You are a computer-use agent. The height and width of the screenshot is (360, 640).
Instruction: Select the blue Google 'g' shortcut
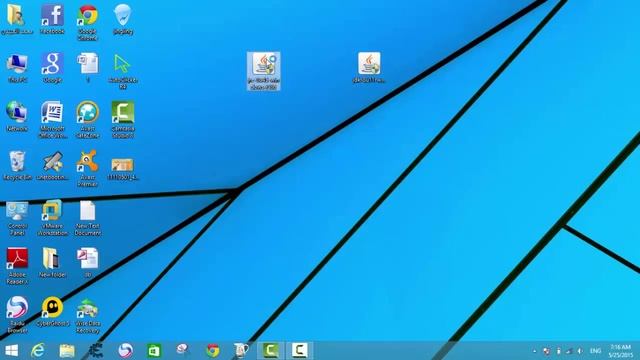(x=52, y=68)
